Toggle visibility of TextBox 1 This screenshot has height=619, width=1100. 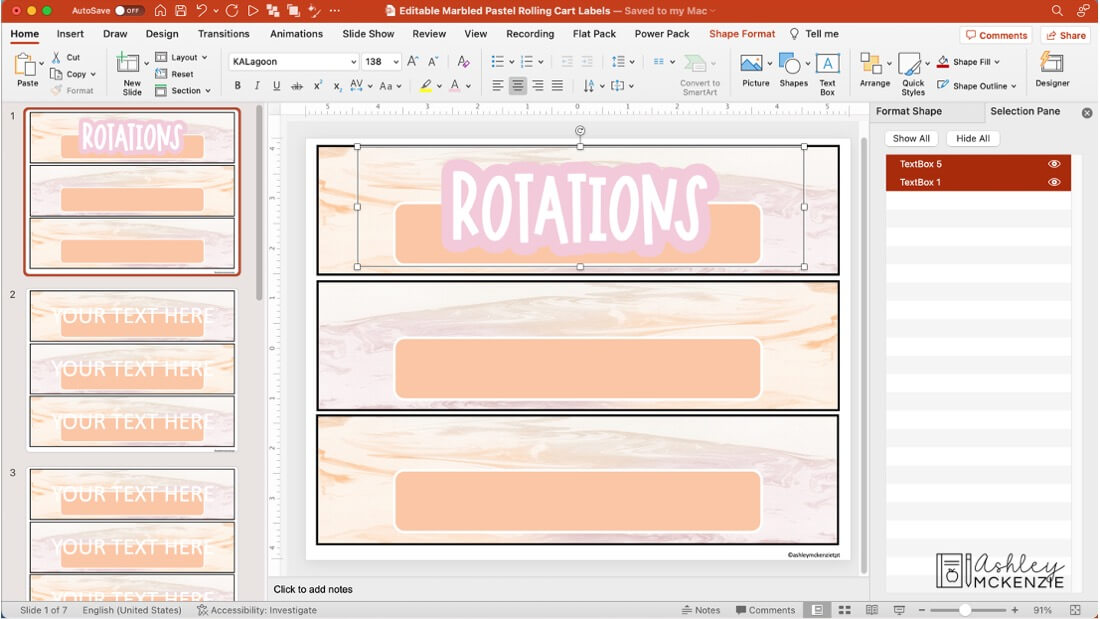coord(1053,182)
